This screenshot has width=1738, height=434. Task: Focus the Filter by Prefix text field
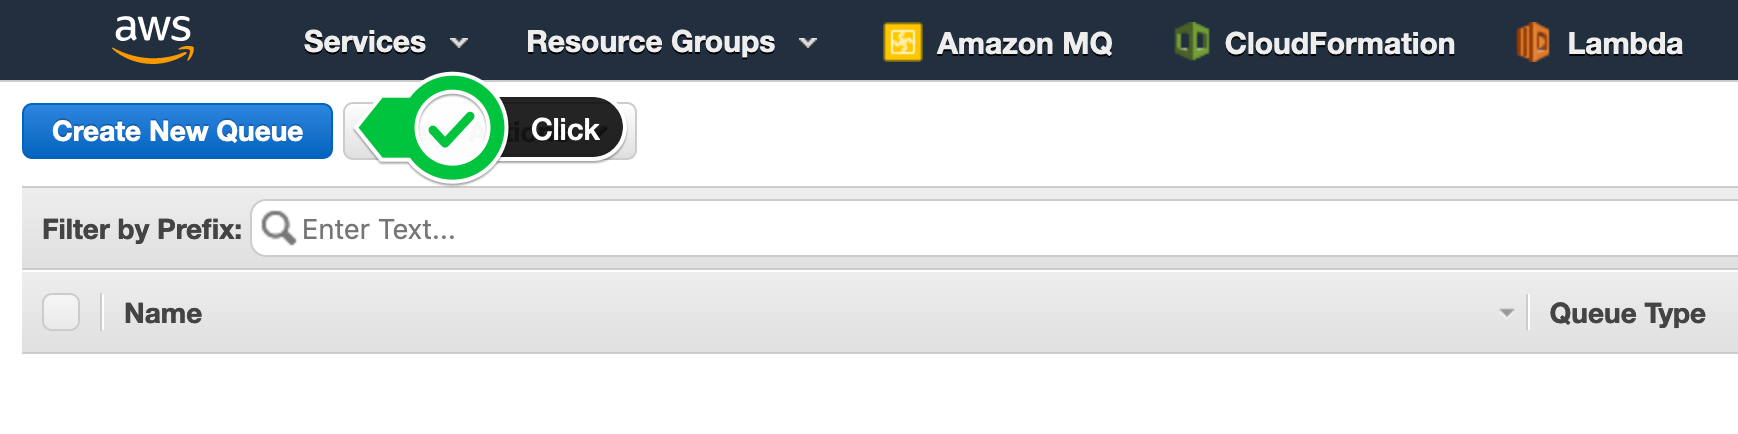994,228
